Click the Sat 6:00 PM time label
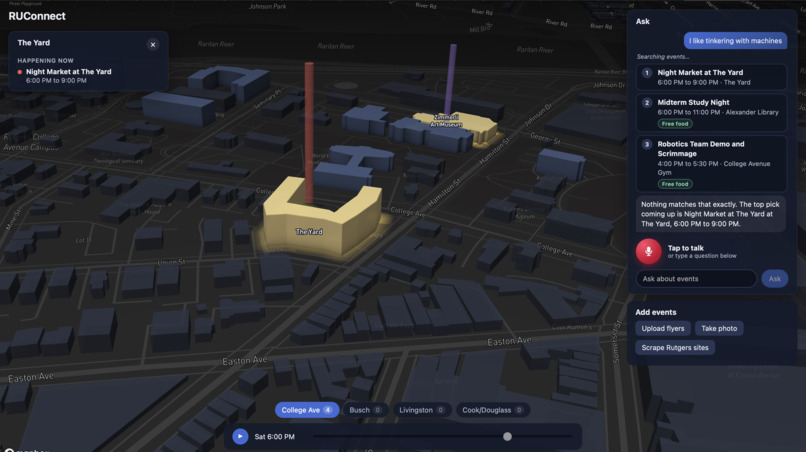Viewport: 806px width, 452px height. click(274, 437)
